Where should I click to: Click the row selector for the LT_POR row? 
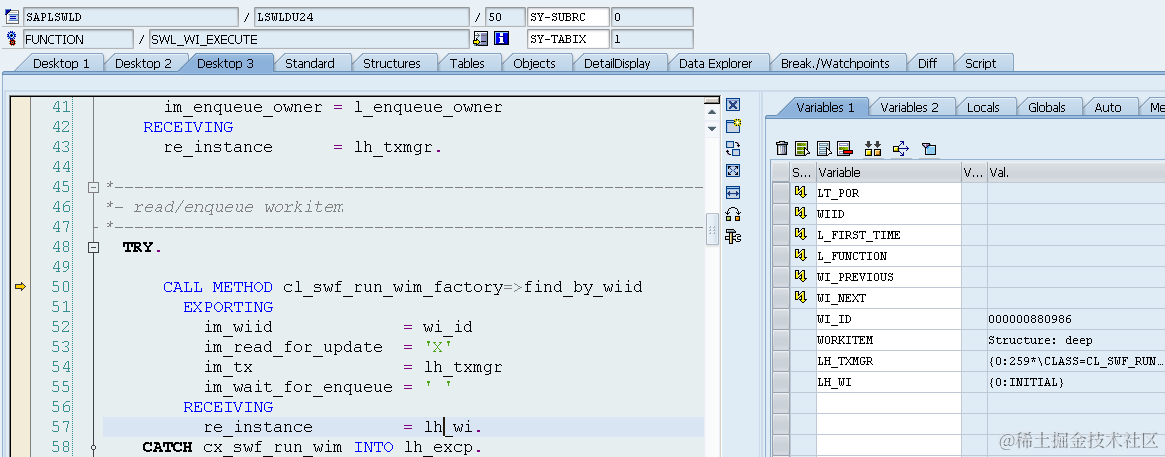click(779, 192)
